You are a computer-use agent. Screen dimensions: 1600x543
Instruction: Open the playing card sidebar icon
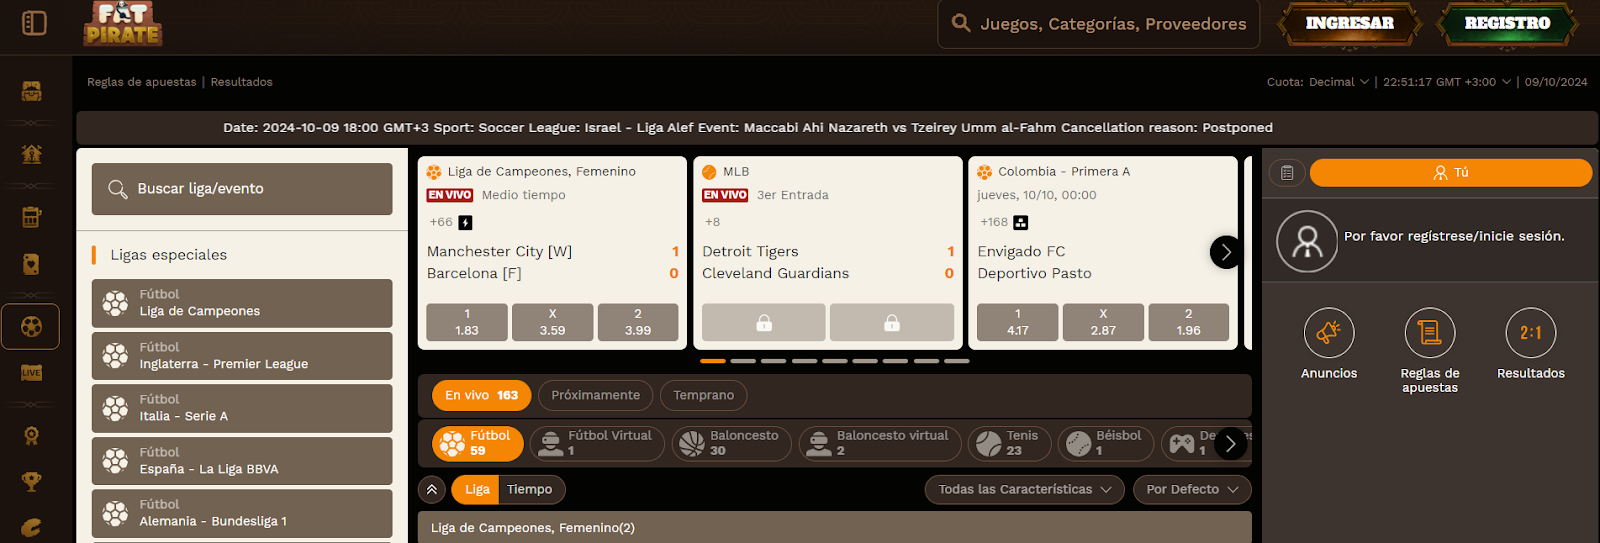pyautogui.click(x=31, y=264)
